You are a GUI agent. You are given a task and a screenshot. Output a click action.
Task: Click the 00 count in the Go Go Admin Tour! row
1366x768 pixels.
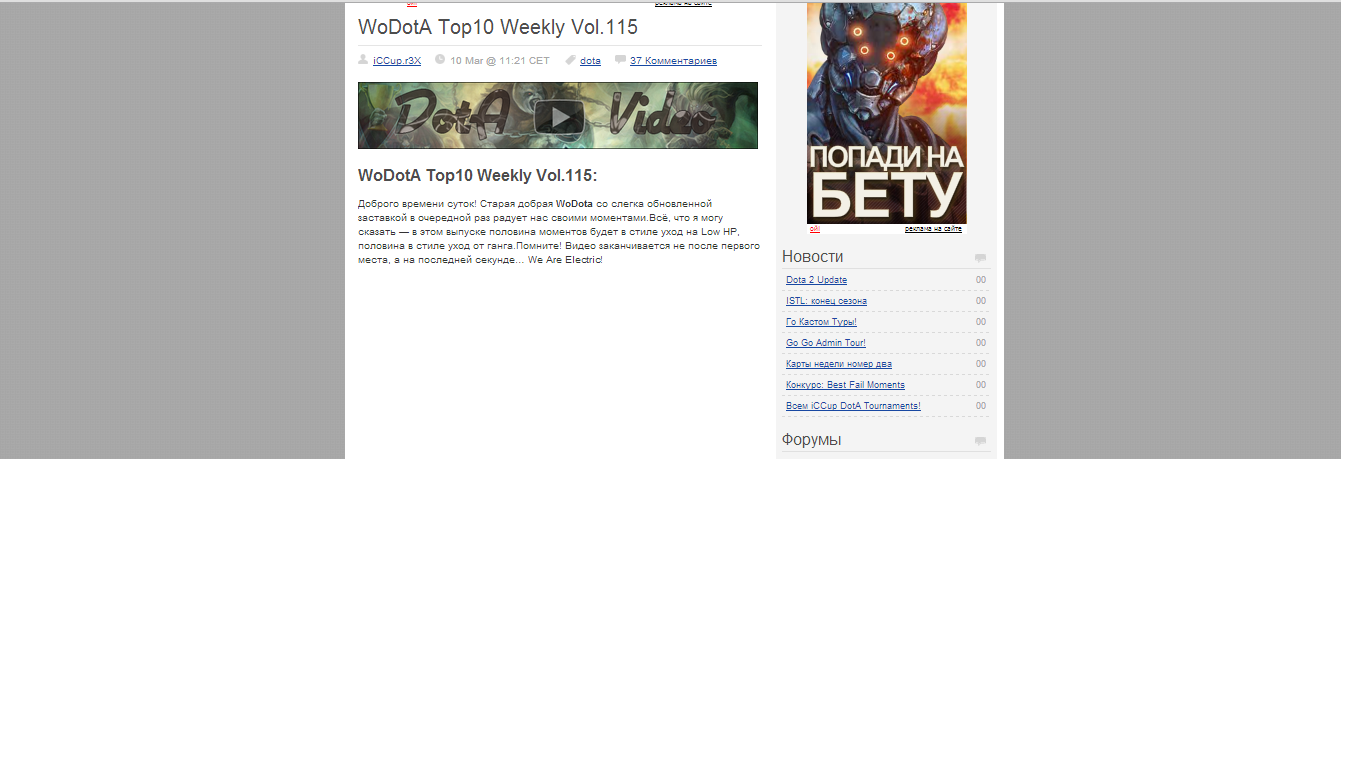(x=981, y=343)
